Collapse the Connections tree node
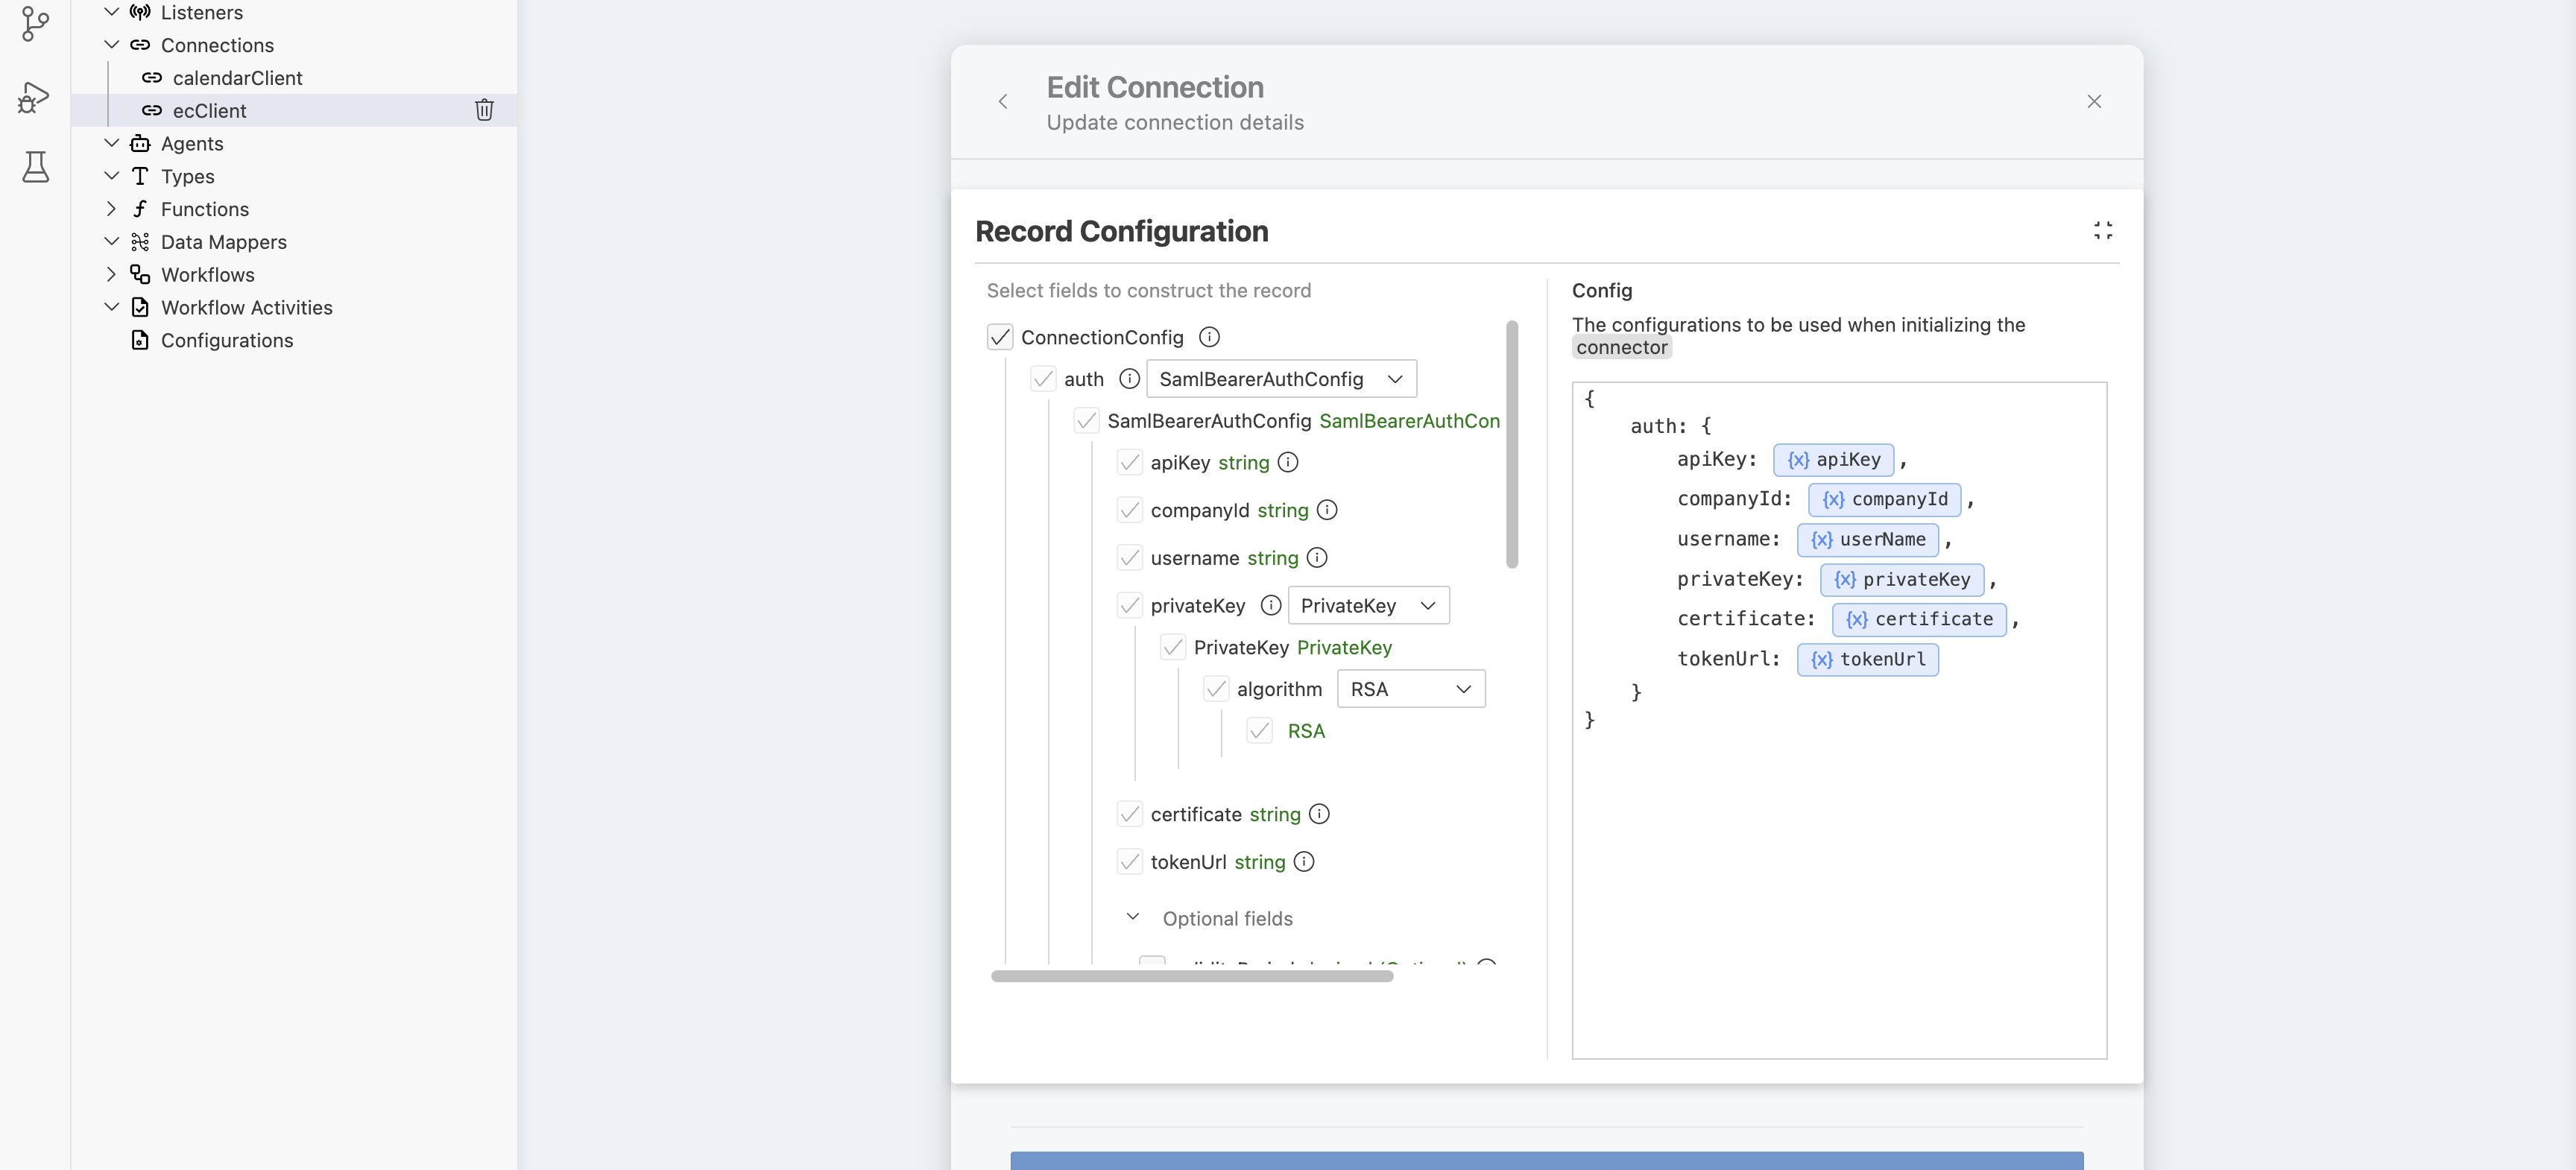 [x=112, y=45]
